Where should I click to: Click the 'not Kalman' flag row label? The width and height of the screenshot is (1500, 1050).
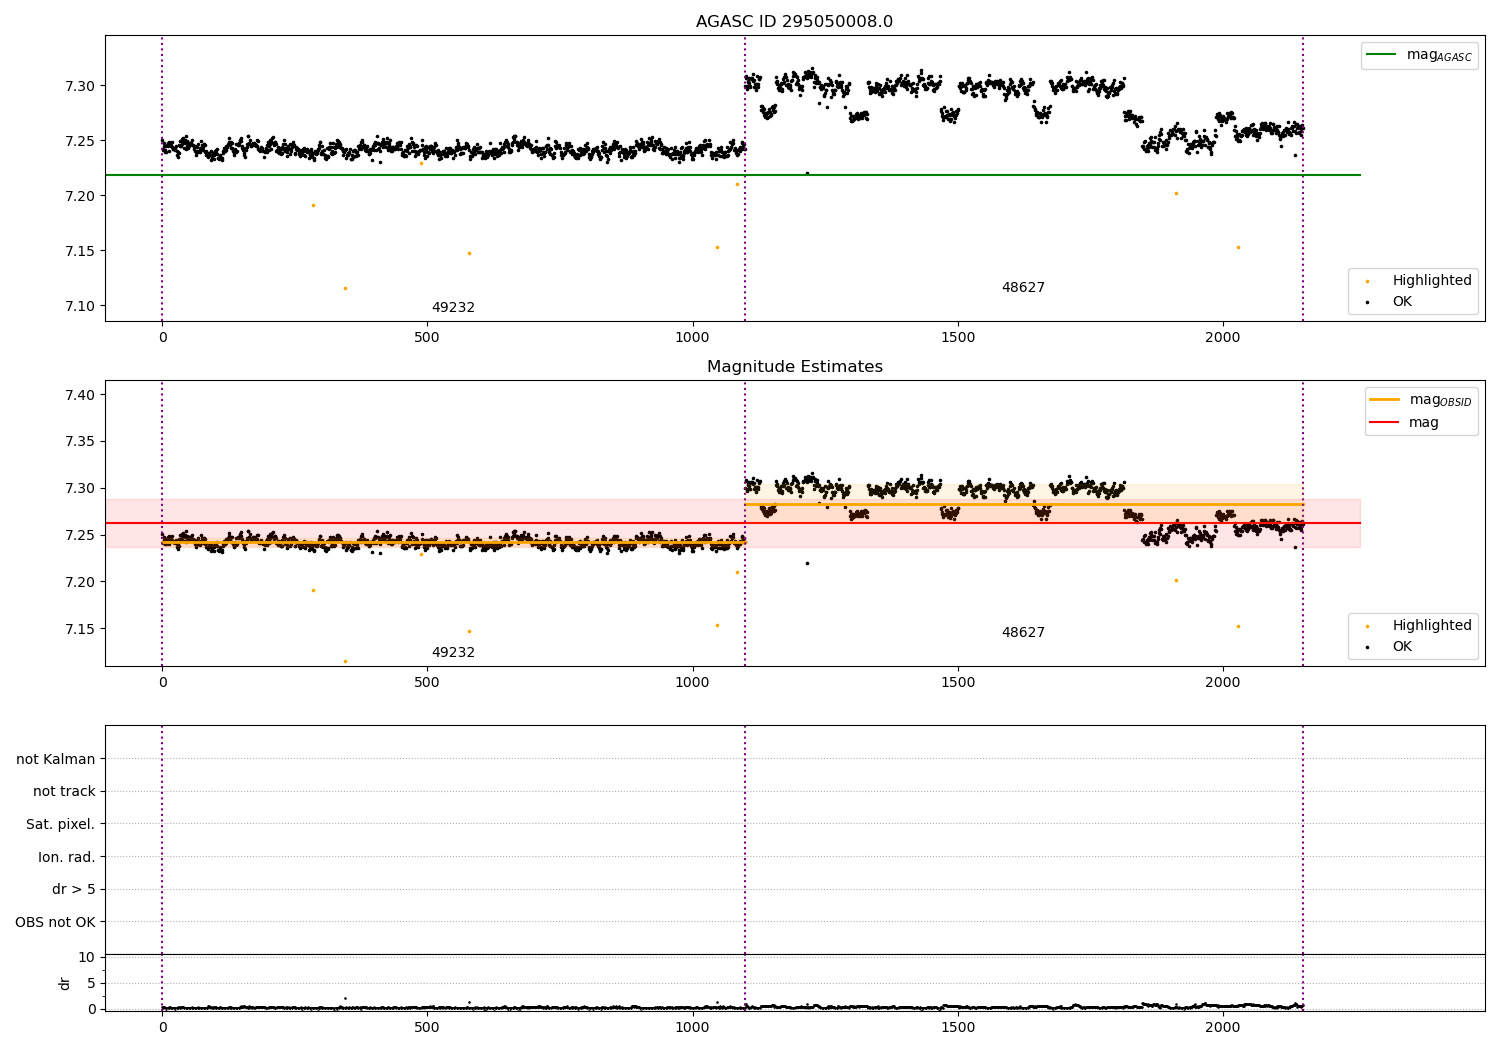[56, 759]
